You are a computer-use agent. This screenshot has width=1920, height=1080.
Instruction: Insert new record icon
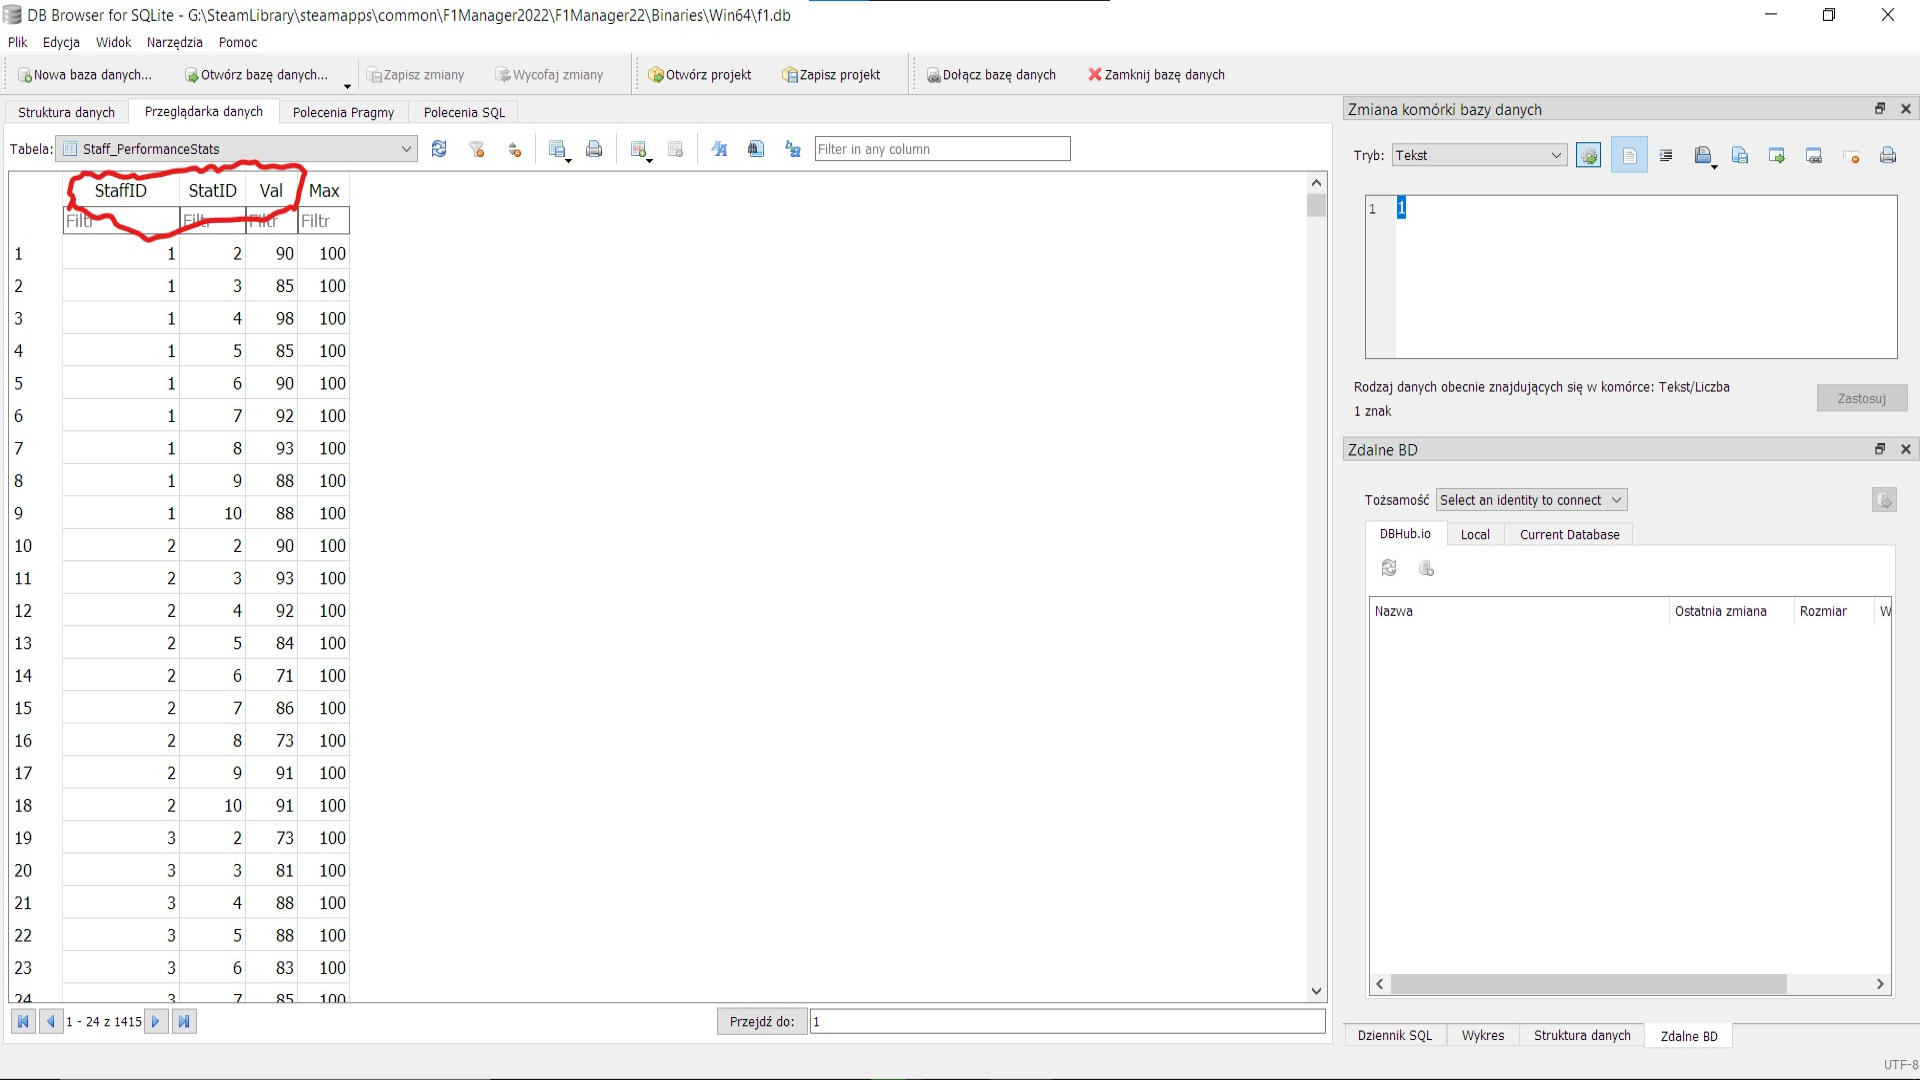639,149
